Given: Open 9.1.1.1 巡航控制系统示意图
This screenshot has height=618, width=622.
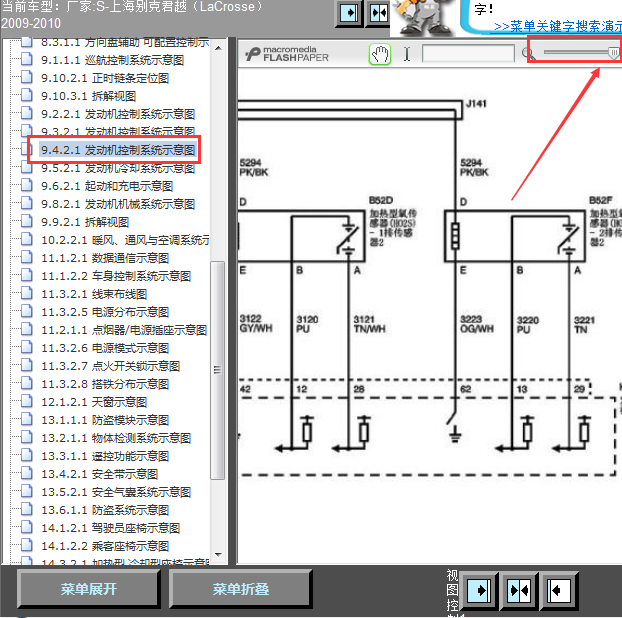Looking at the screenshot, I should (x=113, y=60).
